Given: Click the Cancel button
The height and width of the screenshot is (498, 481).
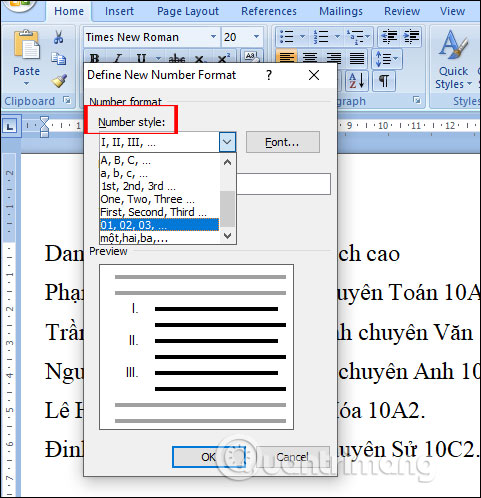Looking at the screenshot, I should (x=292, y=457).
